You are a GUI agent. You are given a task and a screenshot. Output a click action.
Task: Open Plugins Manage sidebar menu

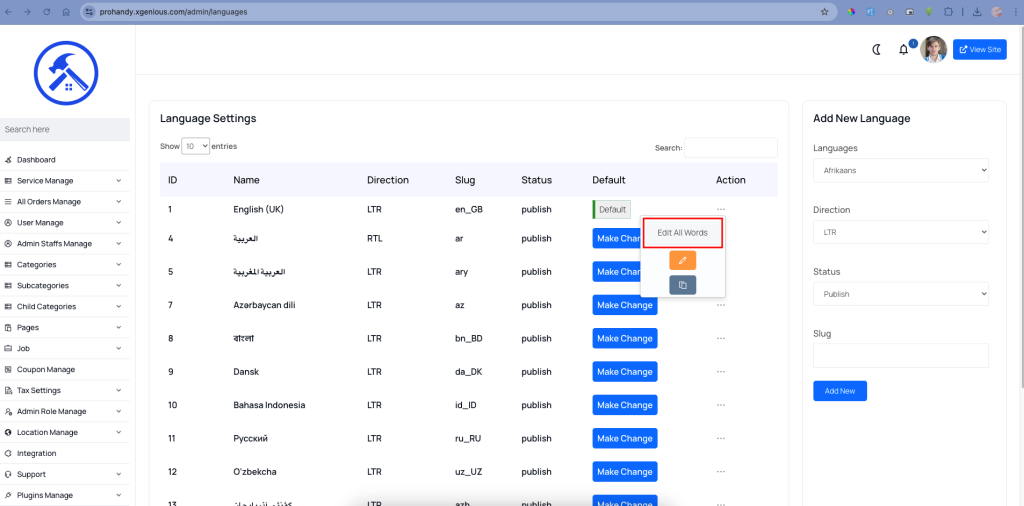coord(65,495)
